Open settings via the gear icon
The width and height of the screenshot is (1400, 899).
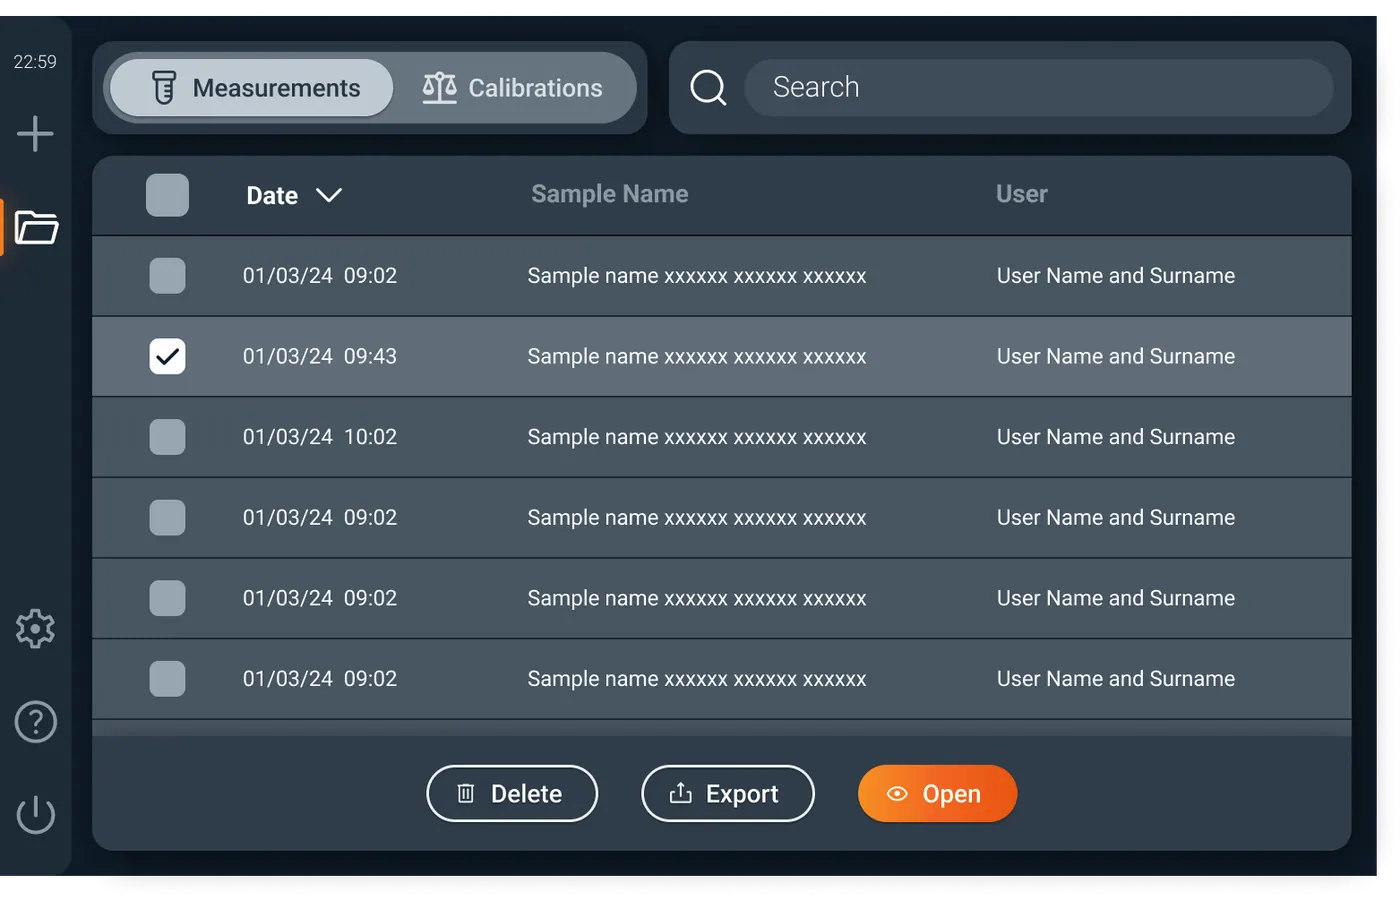click(x=35, y=629)
